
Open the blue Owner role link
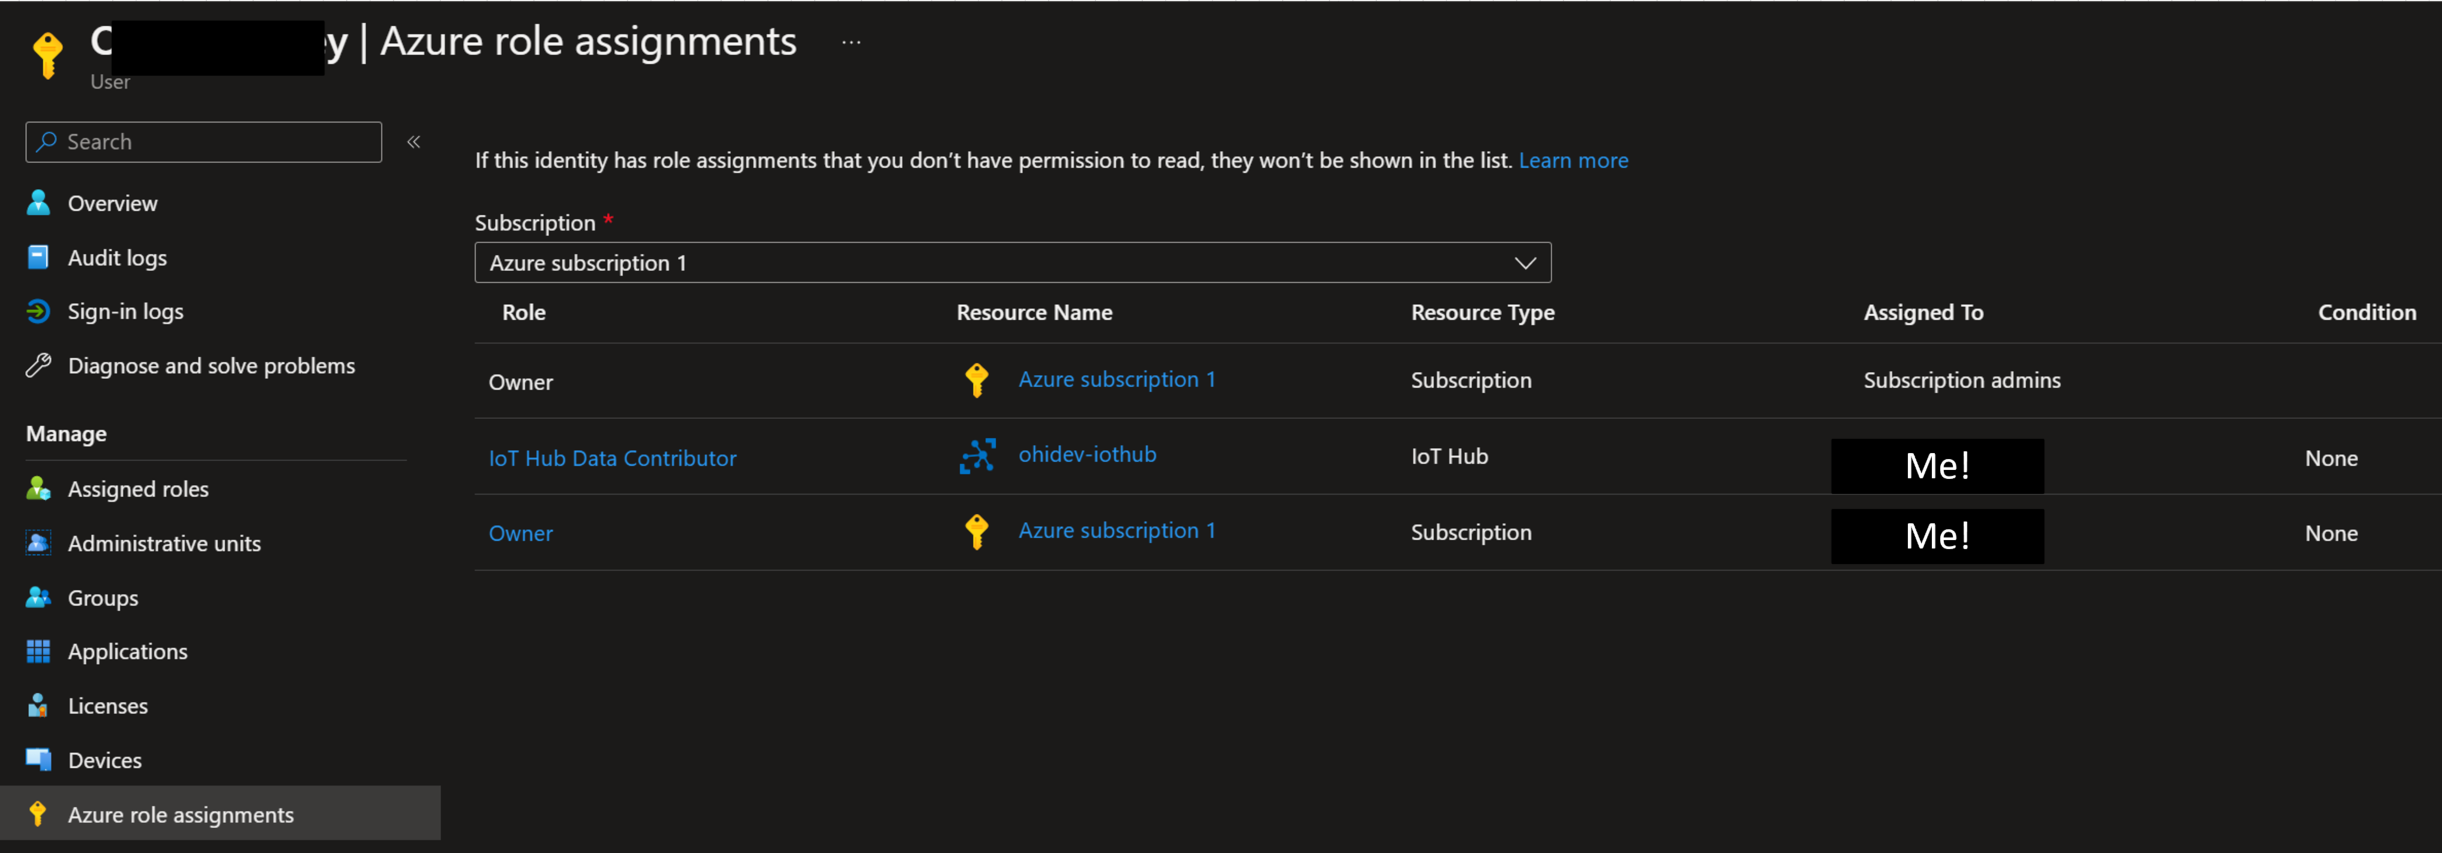pos(520,533)
